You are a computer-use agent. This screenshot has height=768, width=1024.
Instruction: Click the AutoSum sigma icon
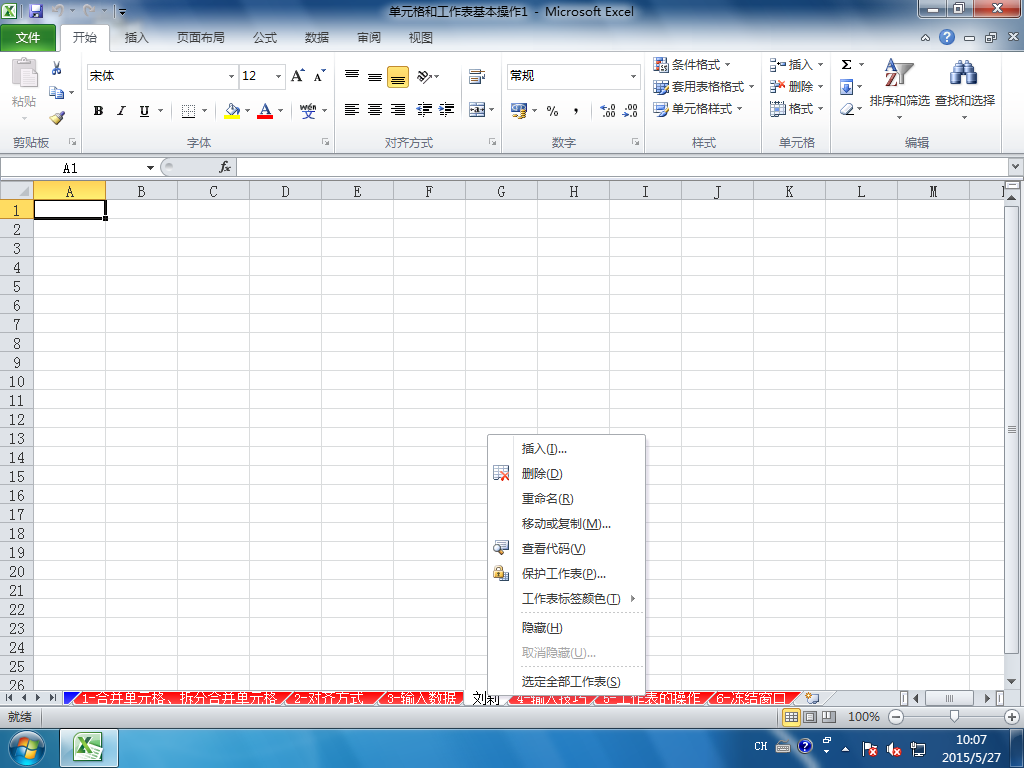(846, 64)
